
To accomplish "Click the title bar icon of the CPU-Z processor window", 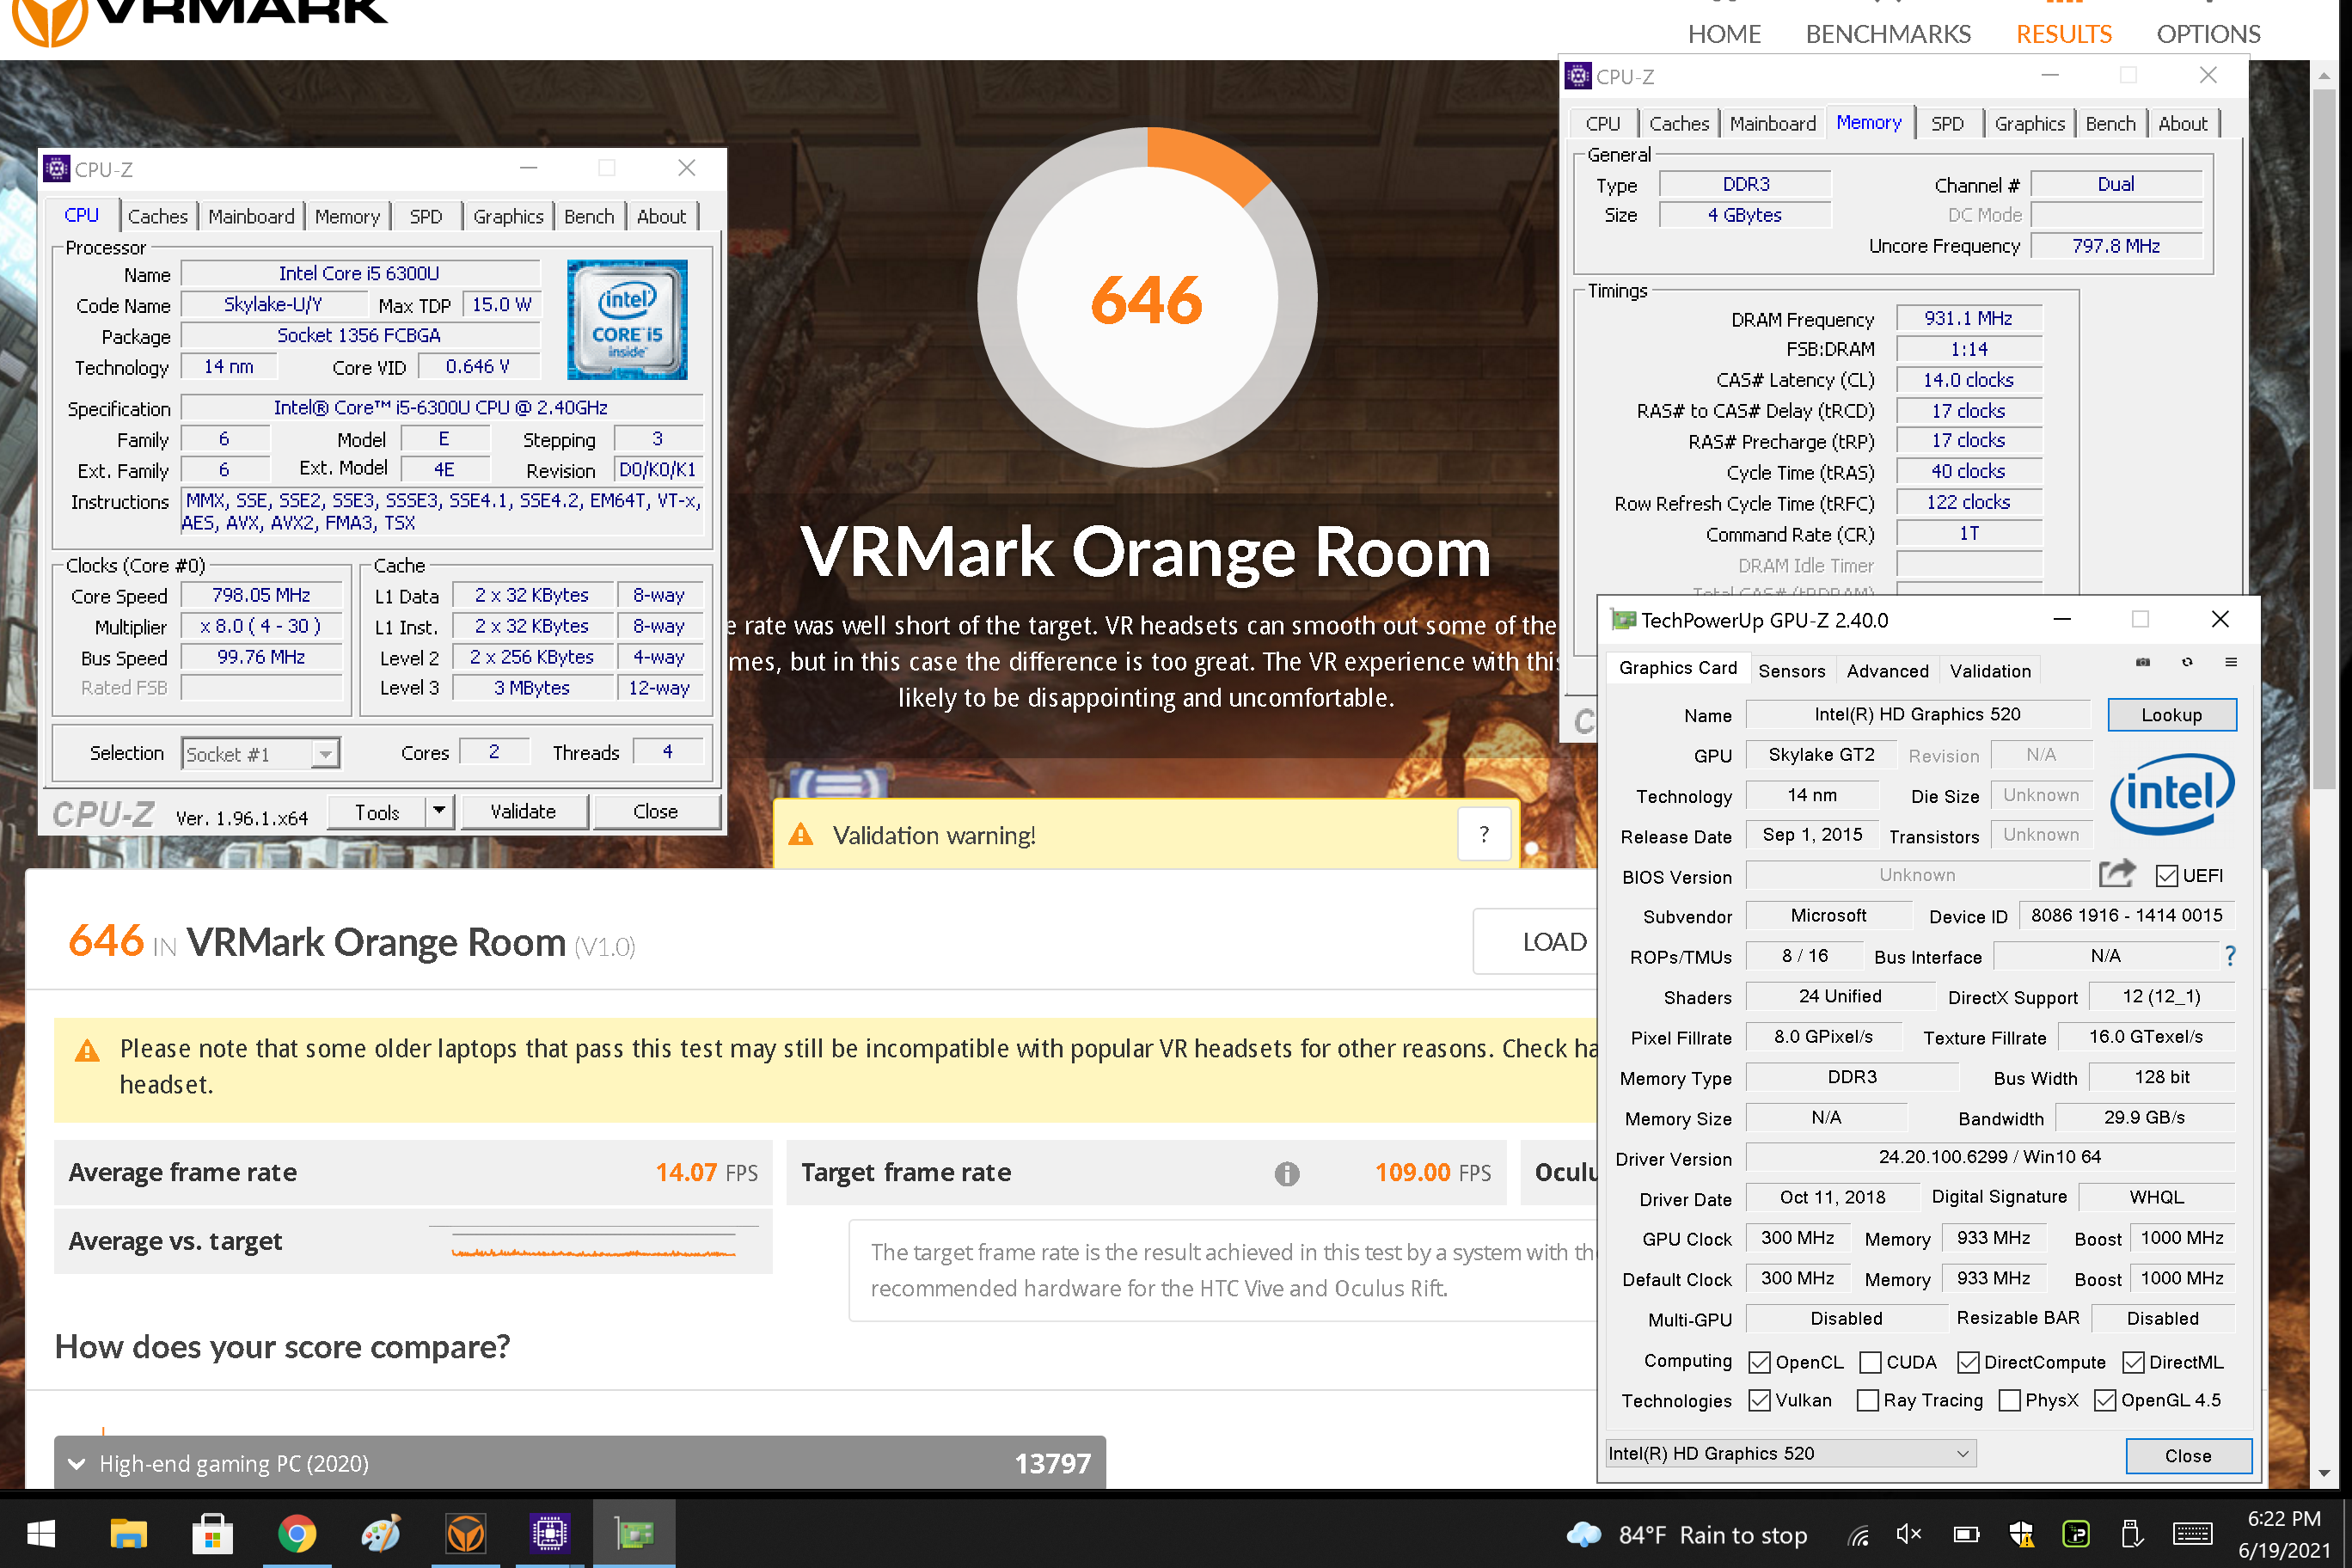I will pyautogui.click(x=57, y=169).
